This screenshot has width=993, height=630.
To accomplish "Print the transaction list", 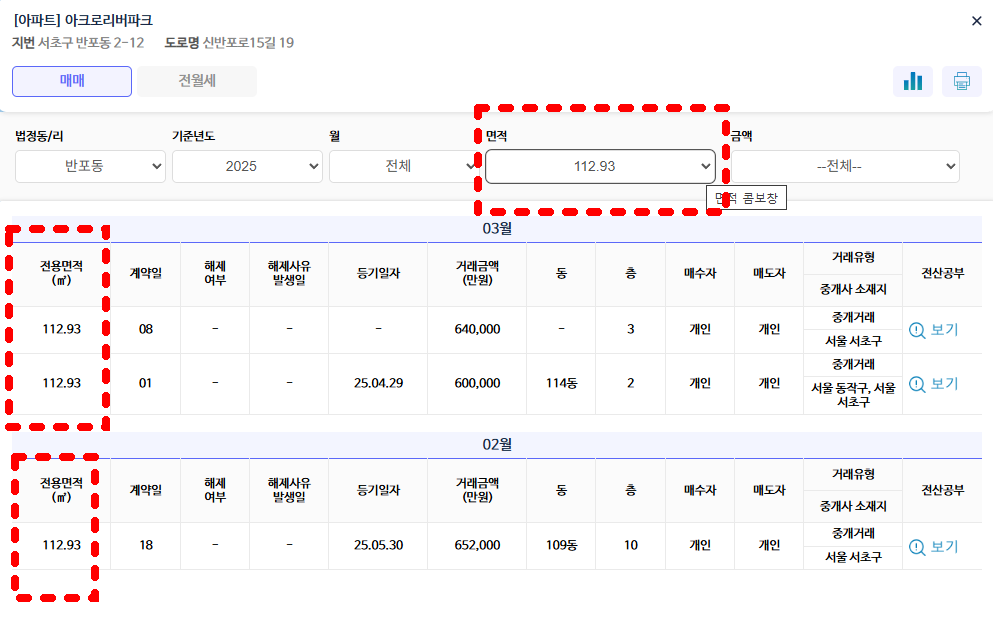I will (961, 82).
